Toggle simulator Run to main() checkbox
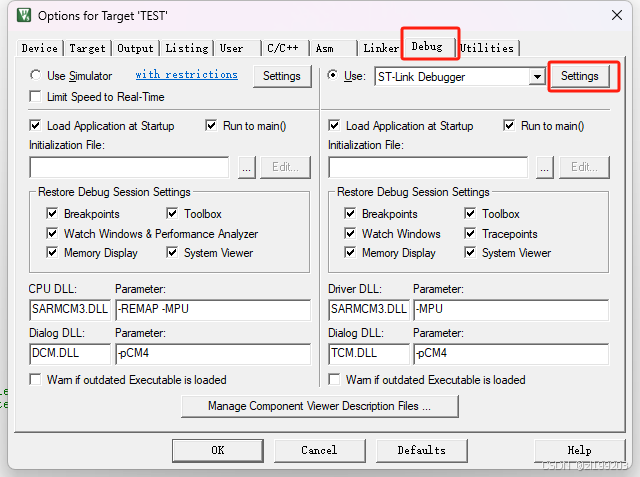The image size is (640, 477). point(211,125)
